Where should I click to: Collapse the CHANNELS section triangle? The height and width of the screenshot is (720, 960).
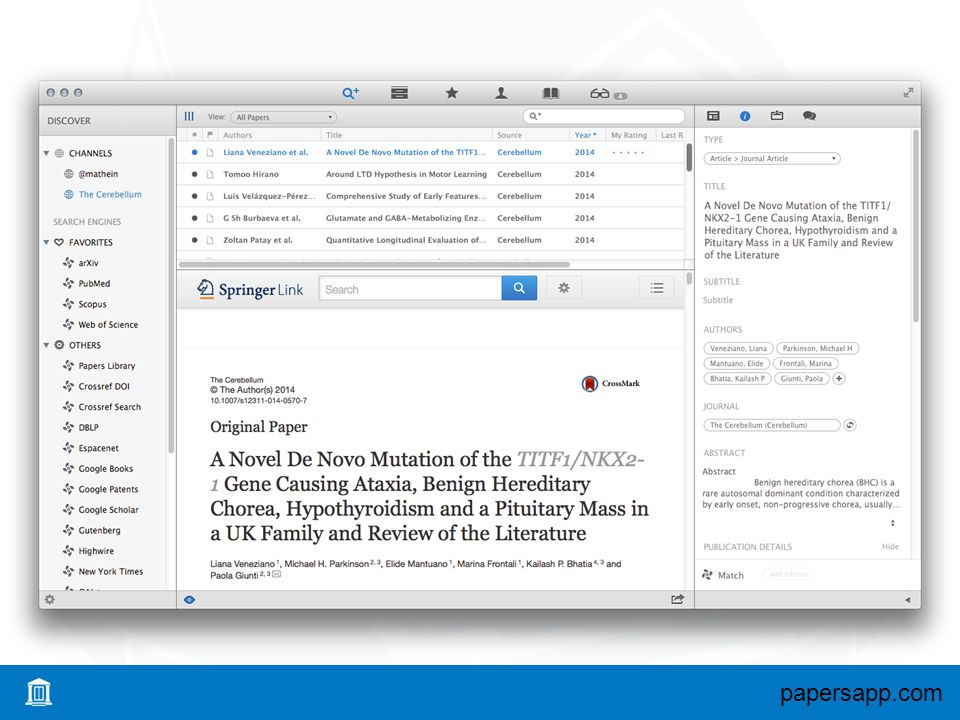coord(47,153)
